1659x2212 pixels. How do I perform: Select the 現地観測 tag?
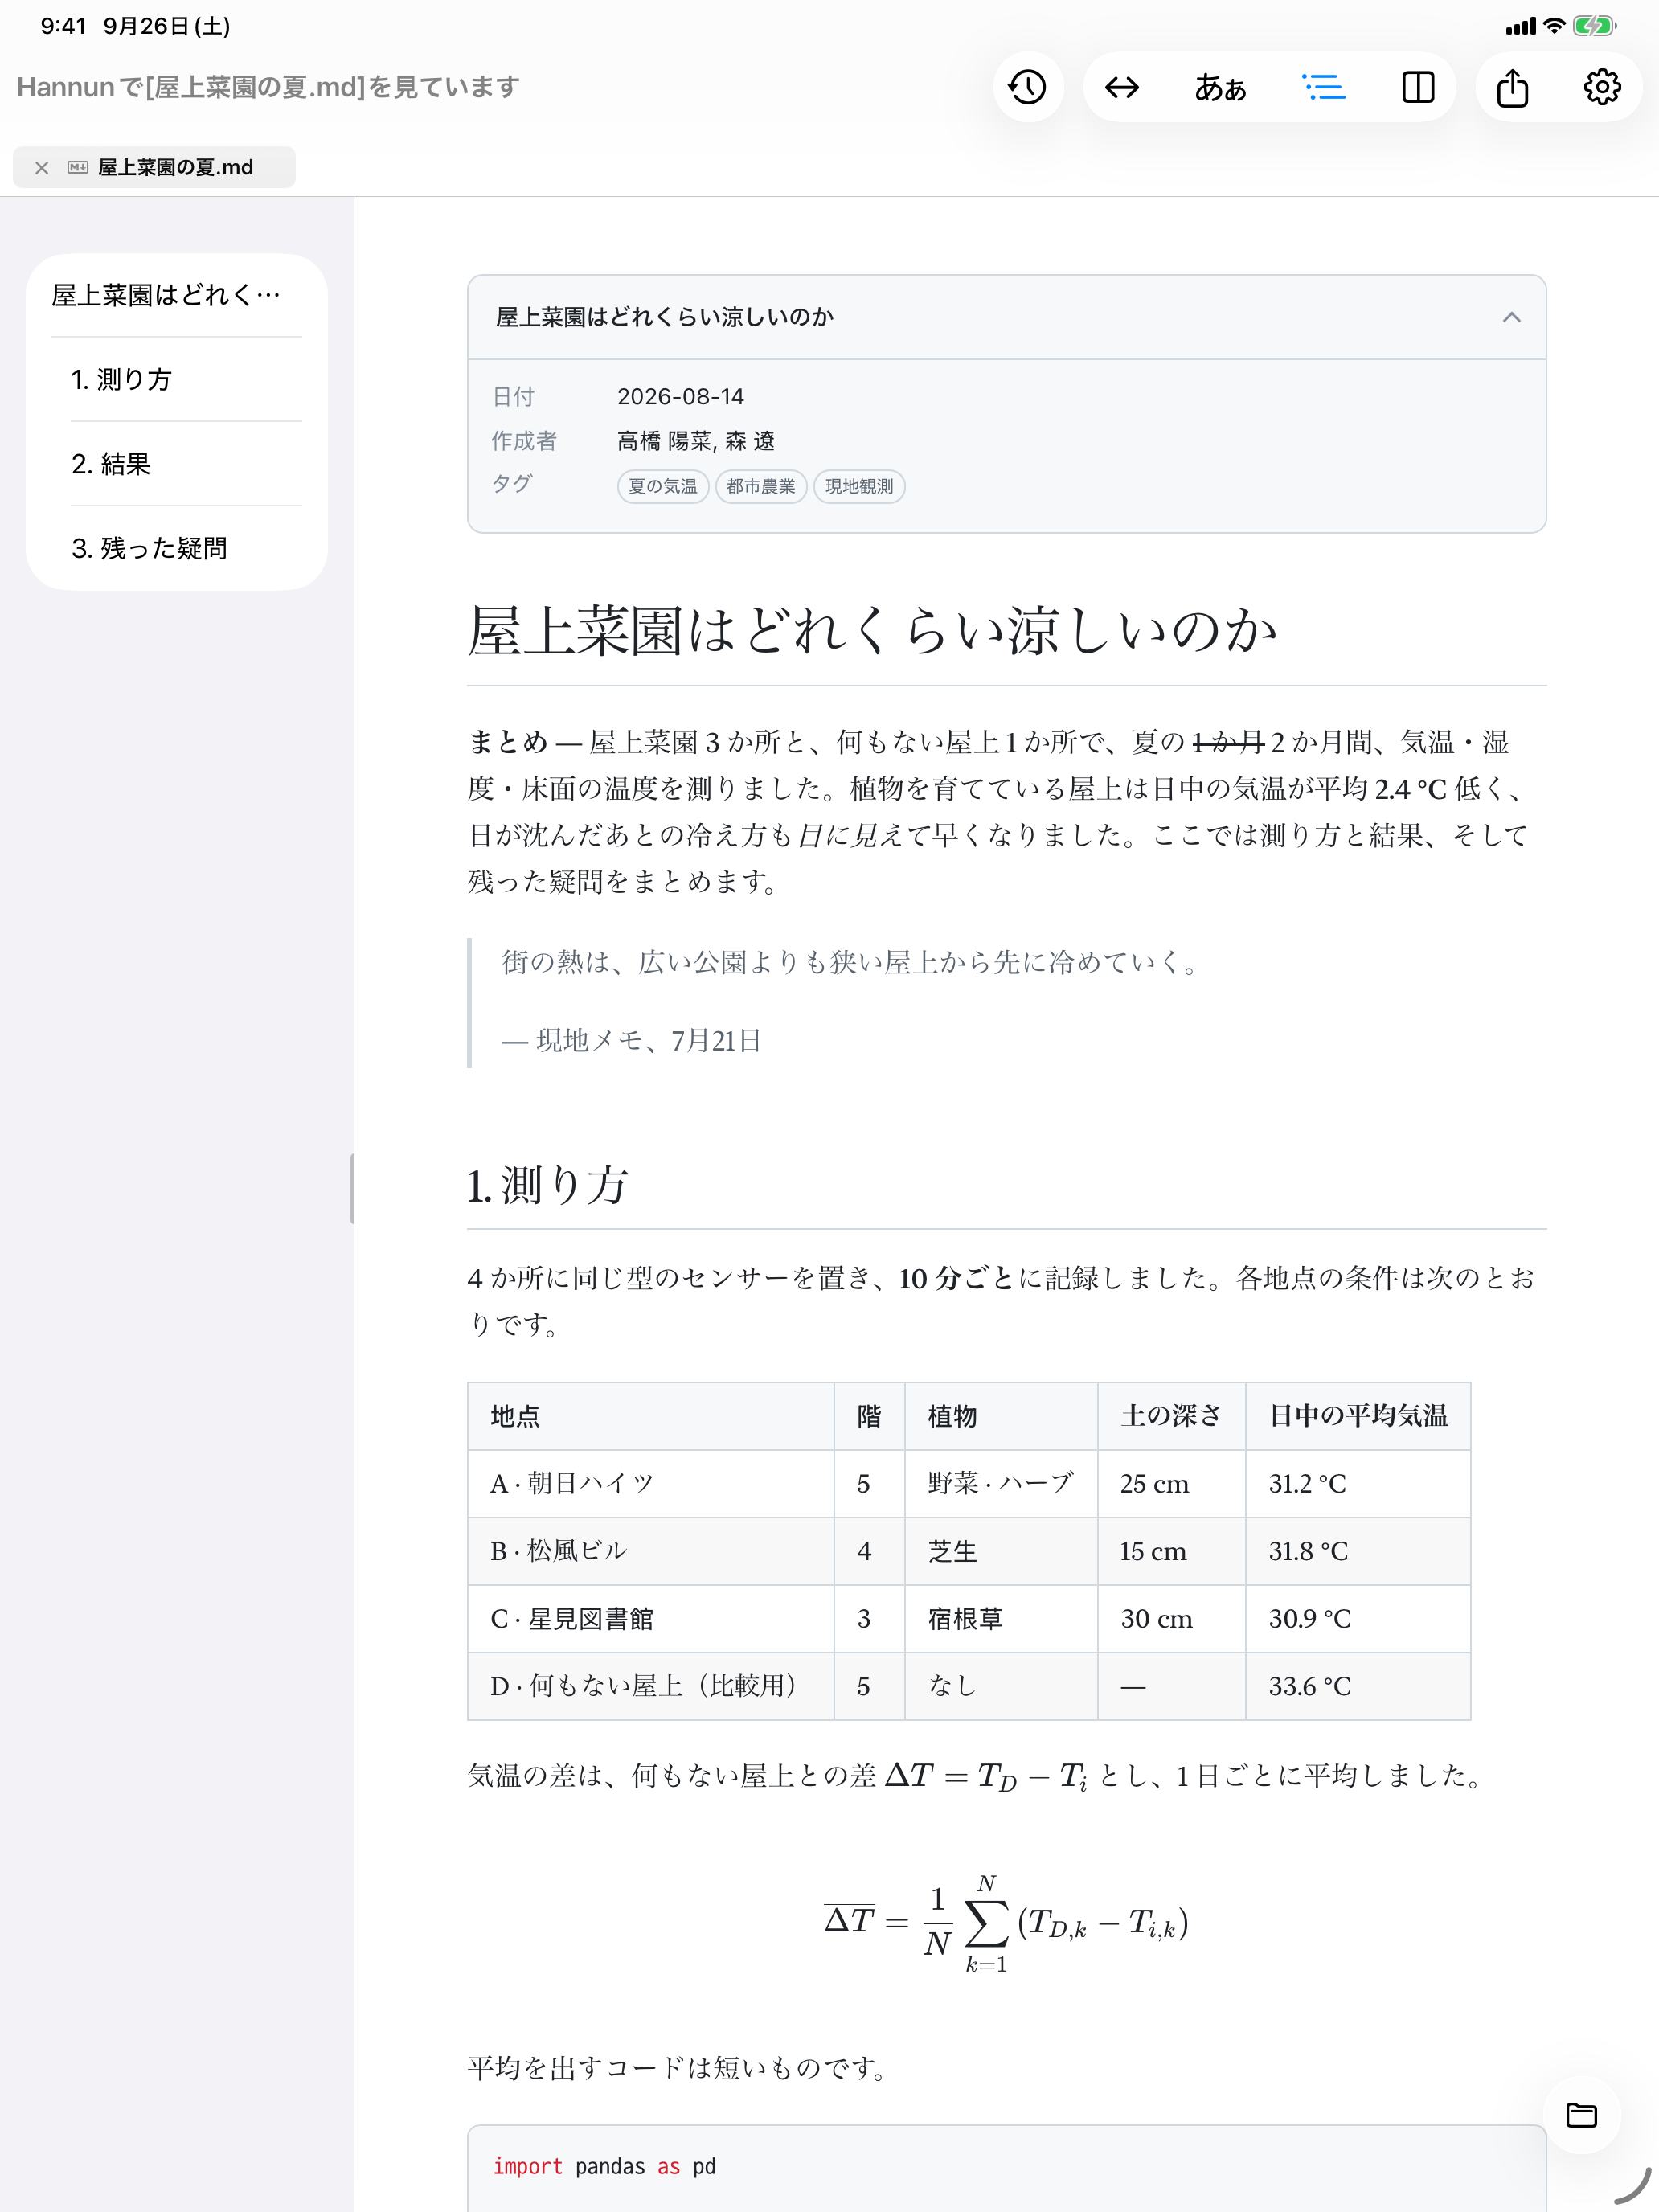pyautogui.click(x=859, y=487)
